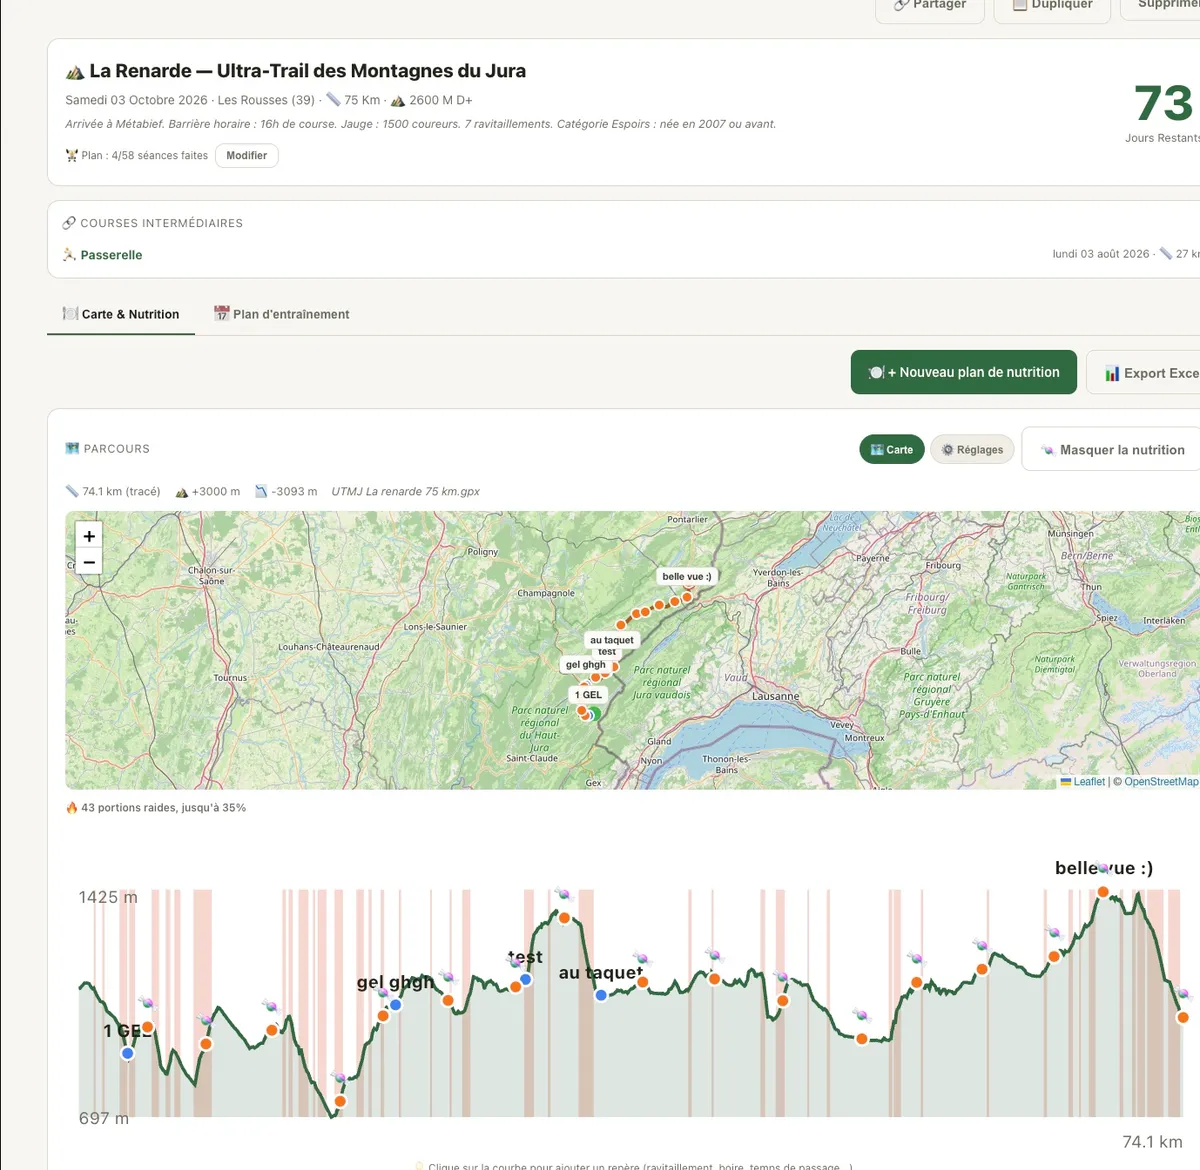This screenshot has width=1200, height=1170.
Task: Click the '74.1 km (tracé)' distance text
Action: 121,491
